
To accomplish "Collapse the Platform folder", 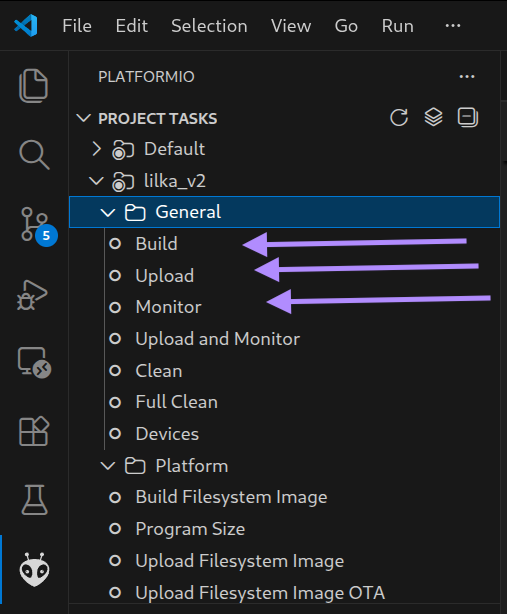I will pos(108,466).
